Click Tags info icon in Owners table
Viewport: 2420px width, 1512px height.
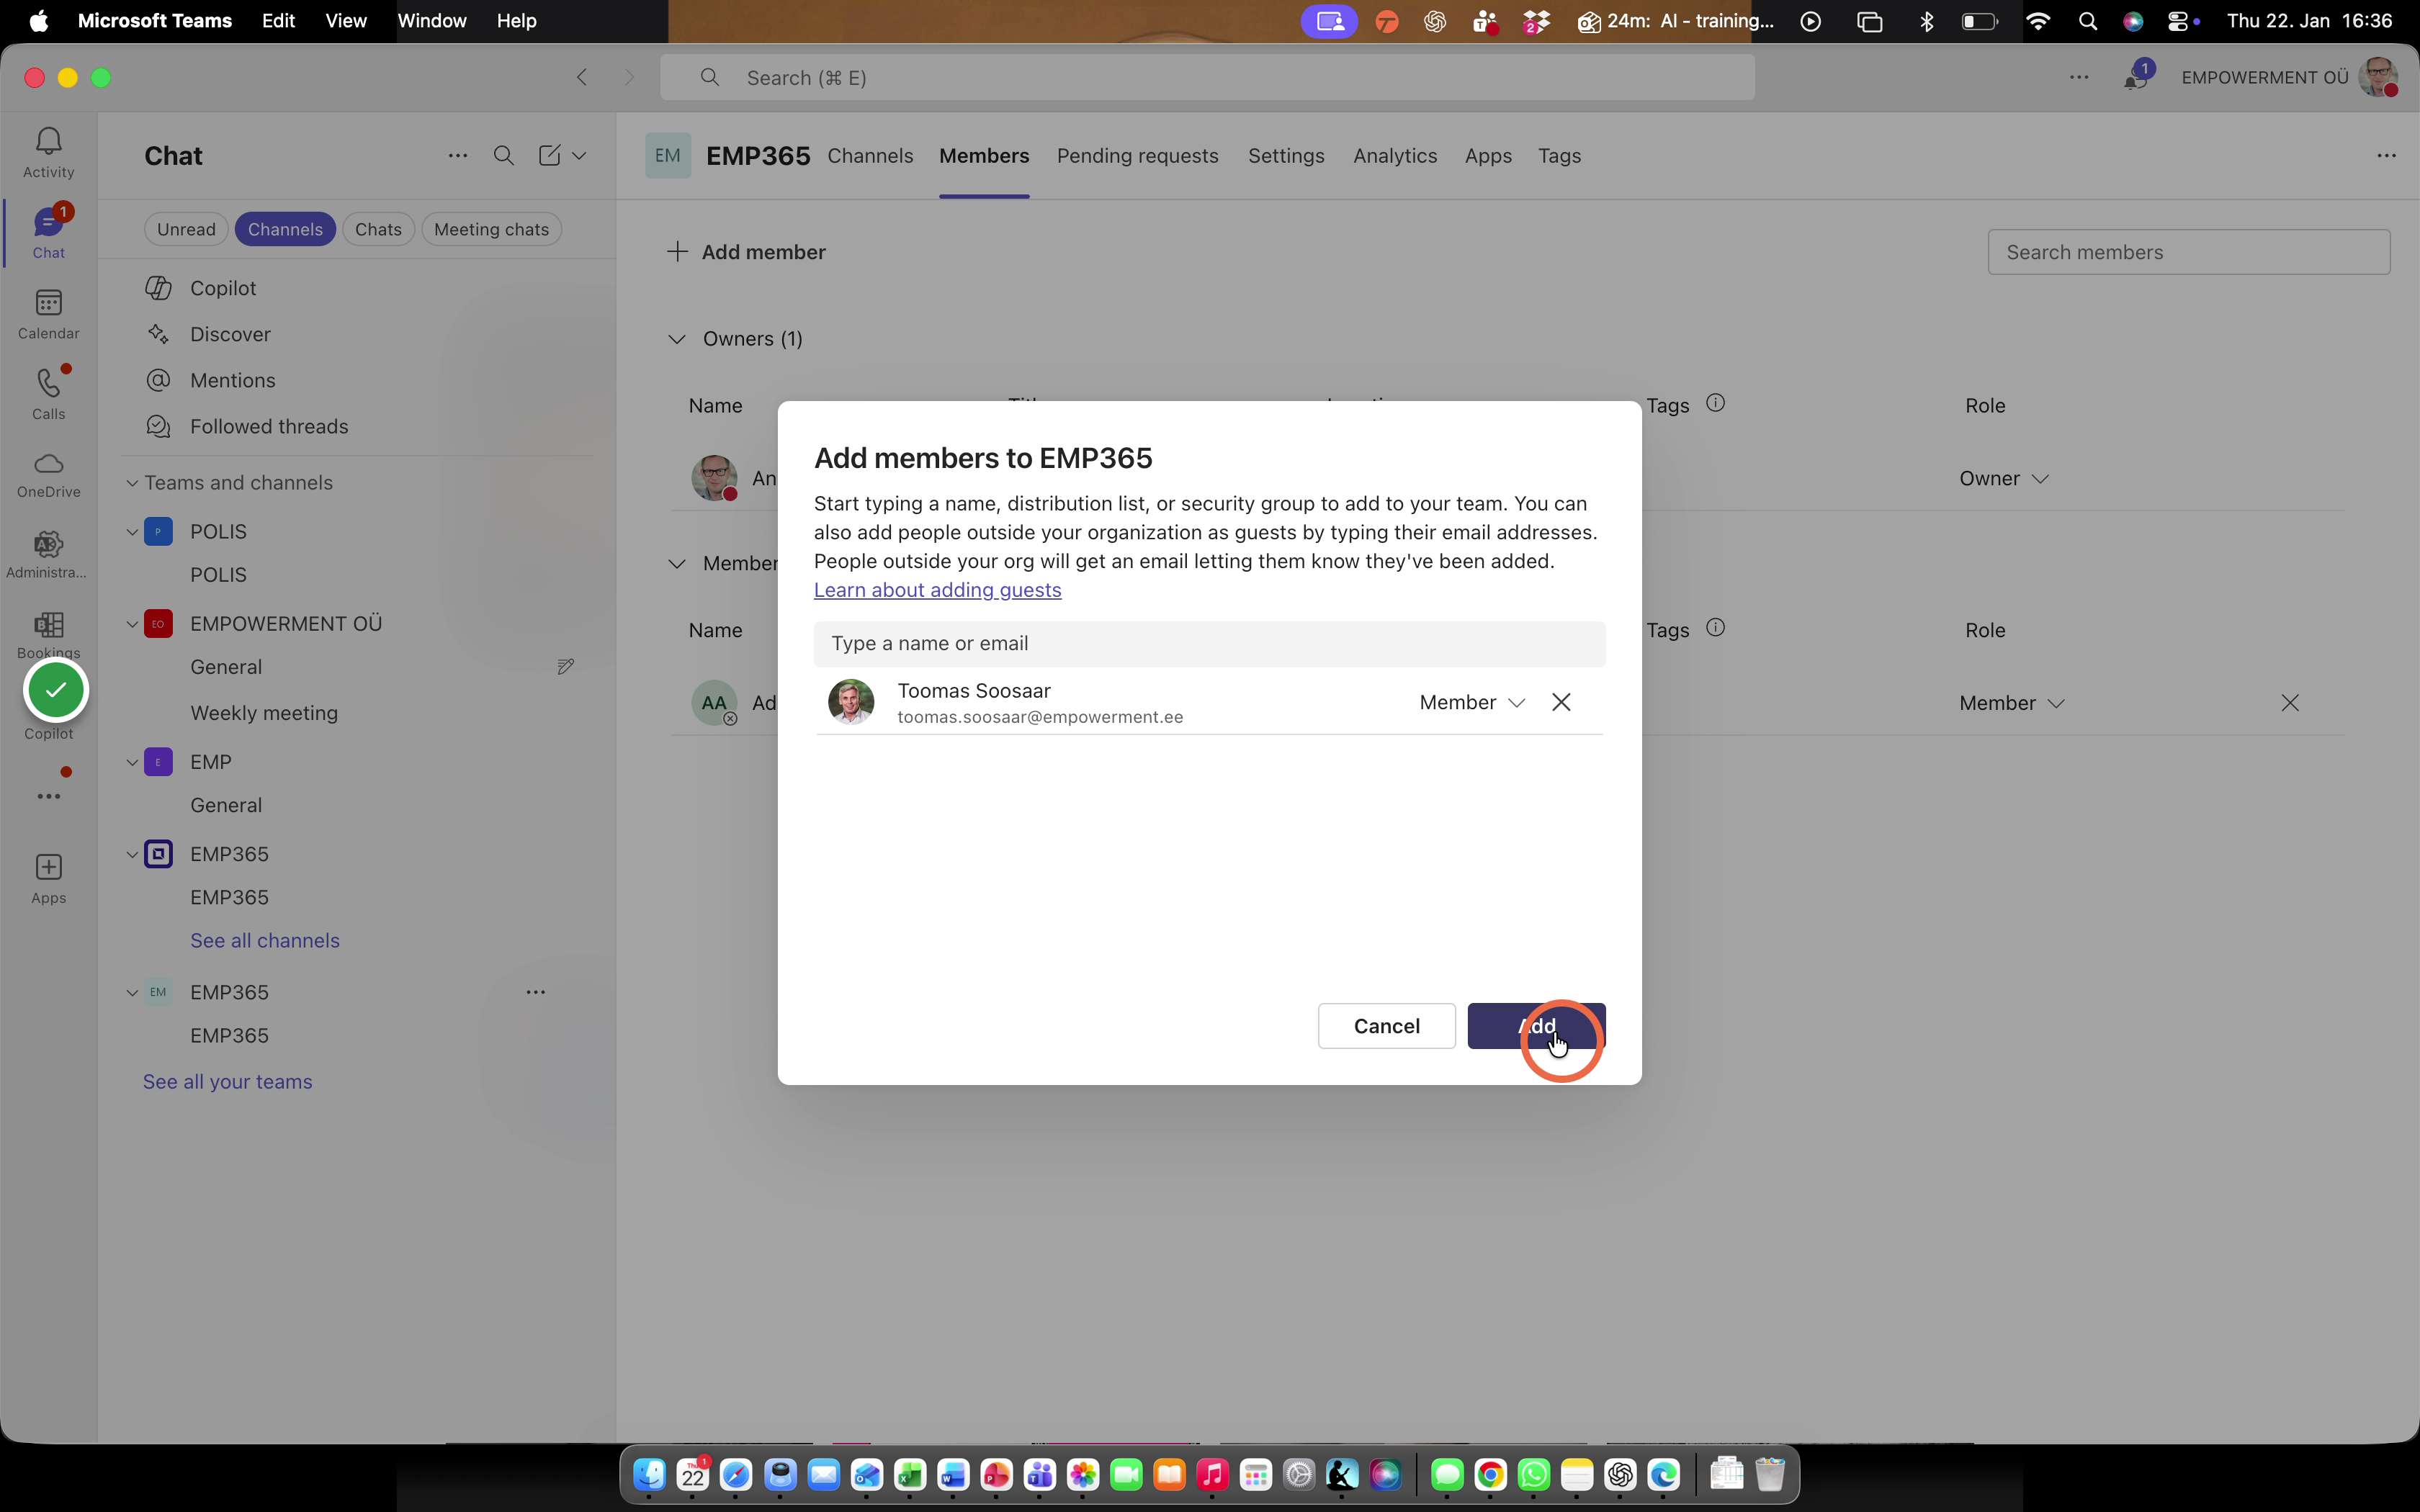click(1715, 403)
